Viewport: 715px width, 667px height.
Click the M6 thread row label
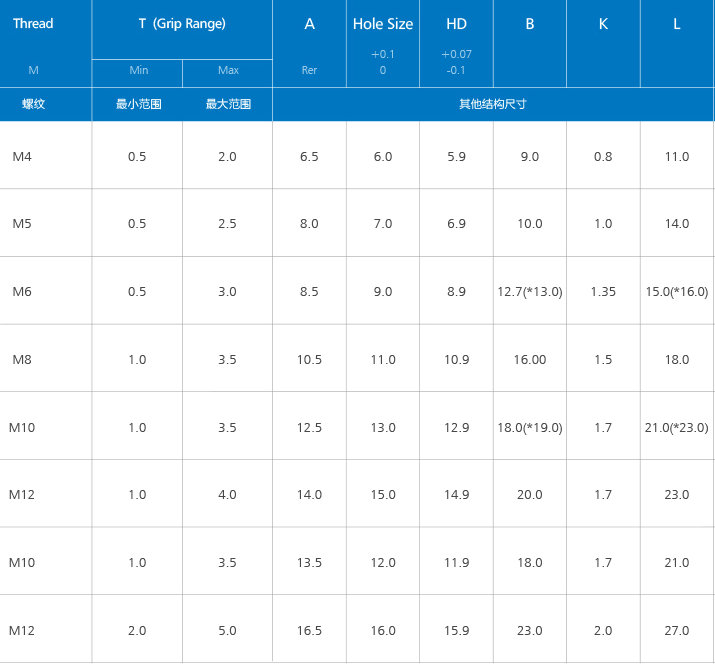point(22,292)
